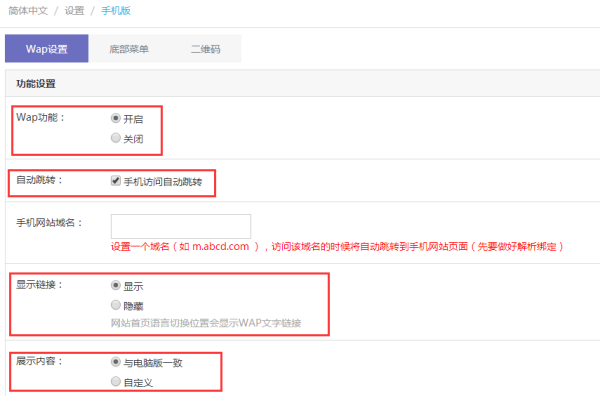Viewport: 600px width, 396px height.
Task: Toggle the 手机访问自动跳转 checkbox
Action: (116, 181)
